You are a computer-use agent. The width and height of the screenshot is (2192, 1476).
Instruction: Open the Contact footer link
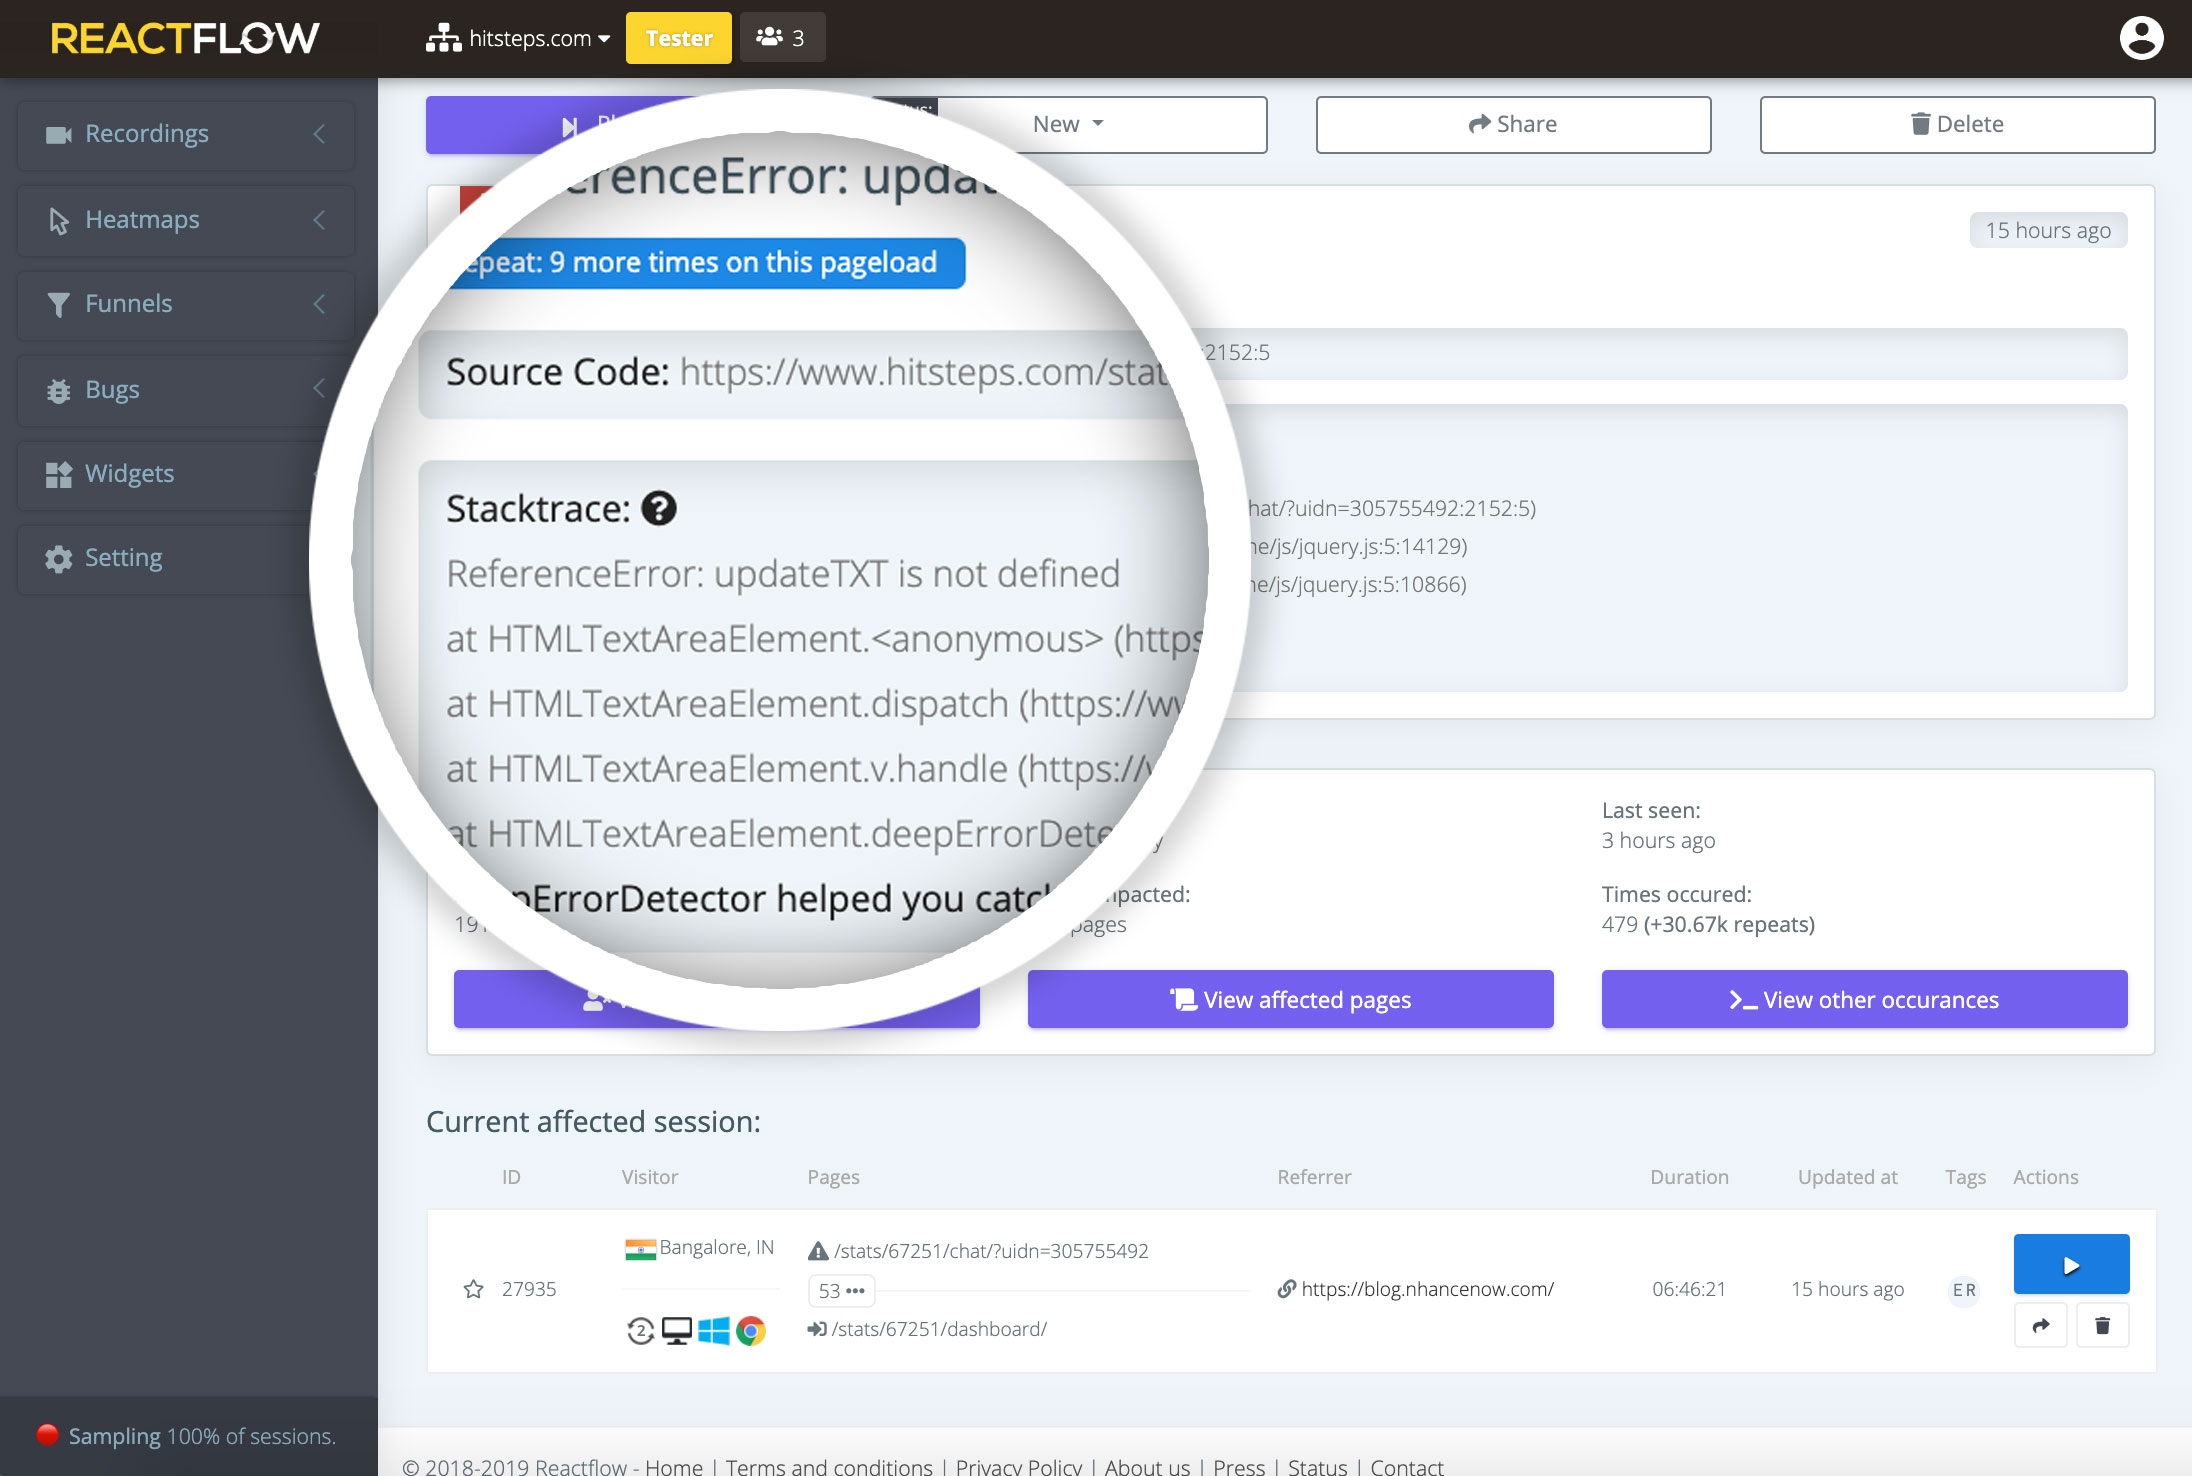[1407, 1466]
